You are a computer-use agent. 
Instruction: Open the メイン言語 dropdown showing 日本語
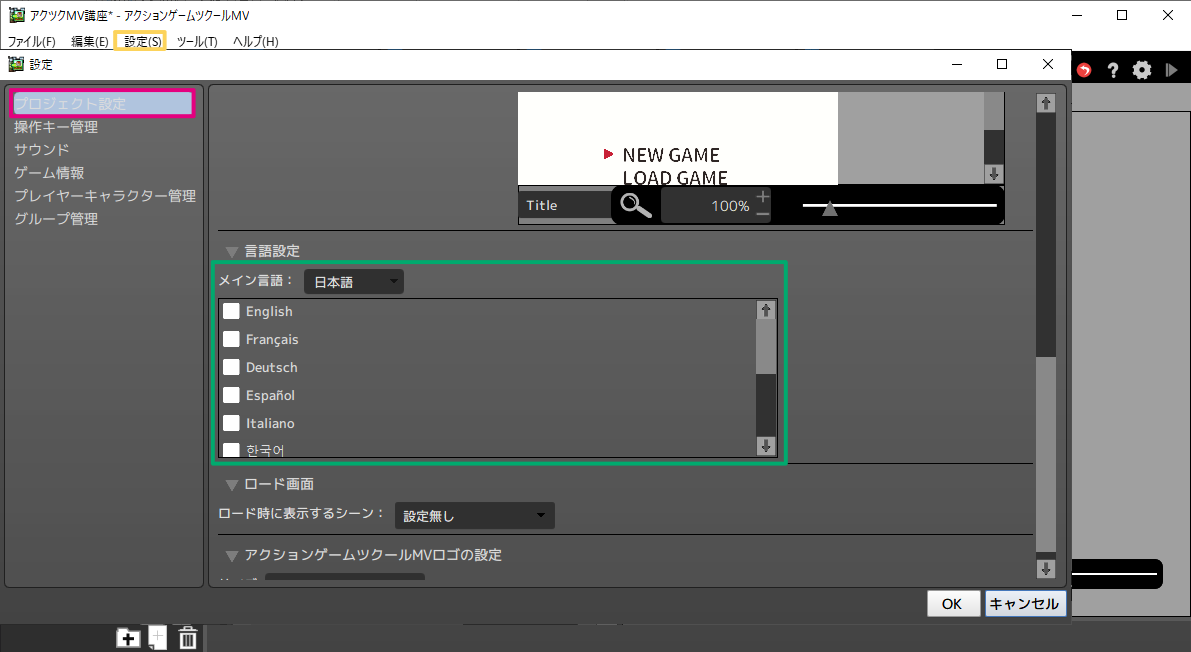click(x=354, y=282)
